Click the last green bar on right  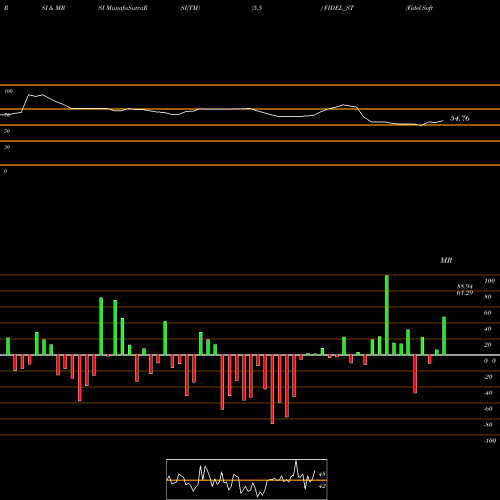point(444,336)
